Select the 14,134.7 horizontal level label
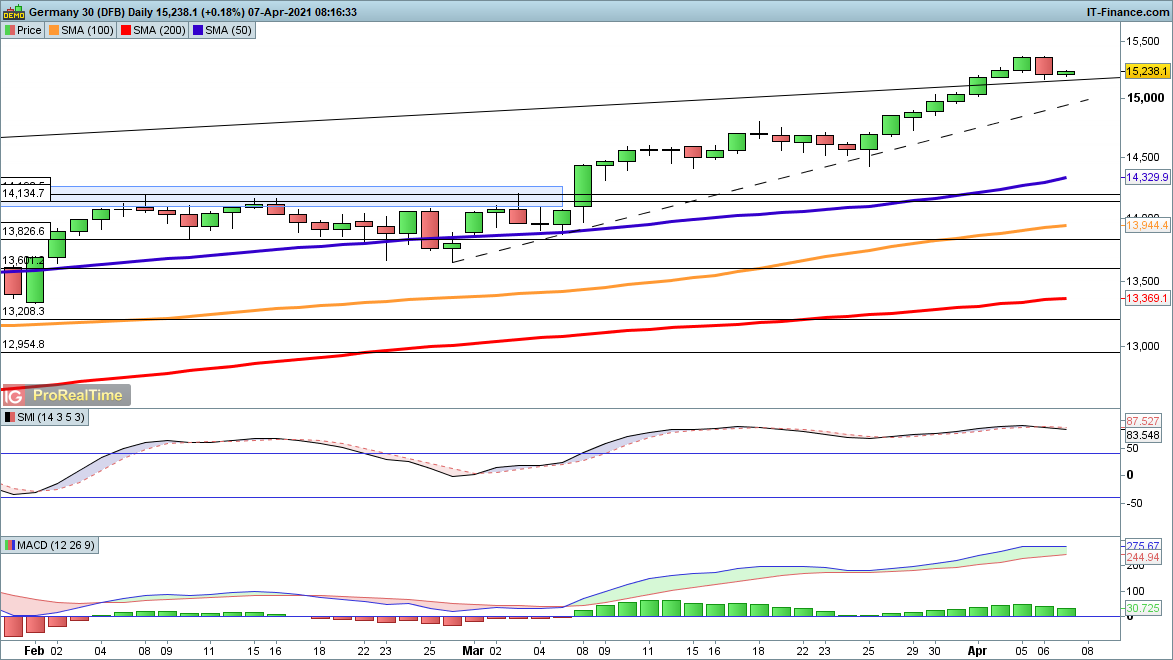The width and height of the screenshot is (1173, 660). pos(24,193)
